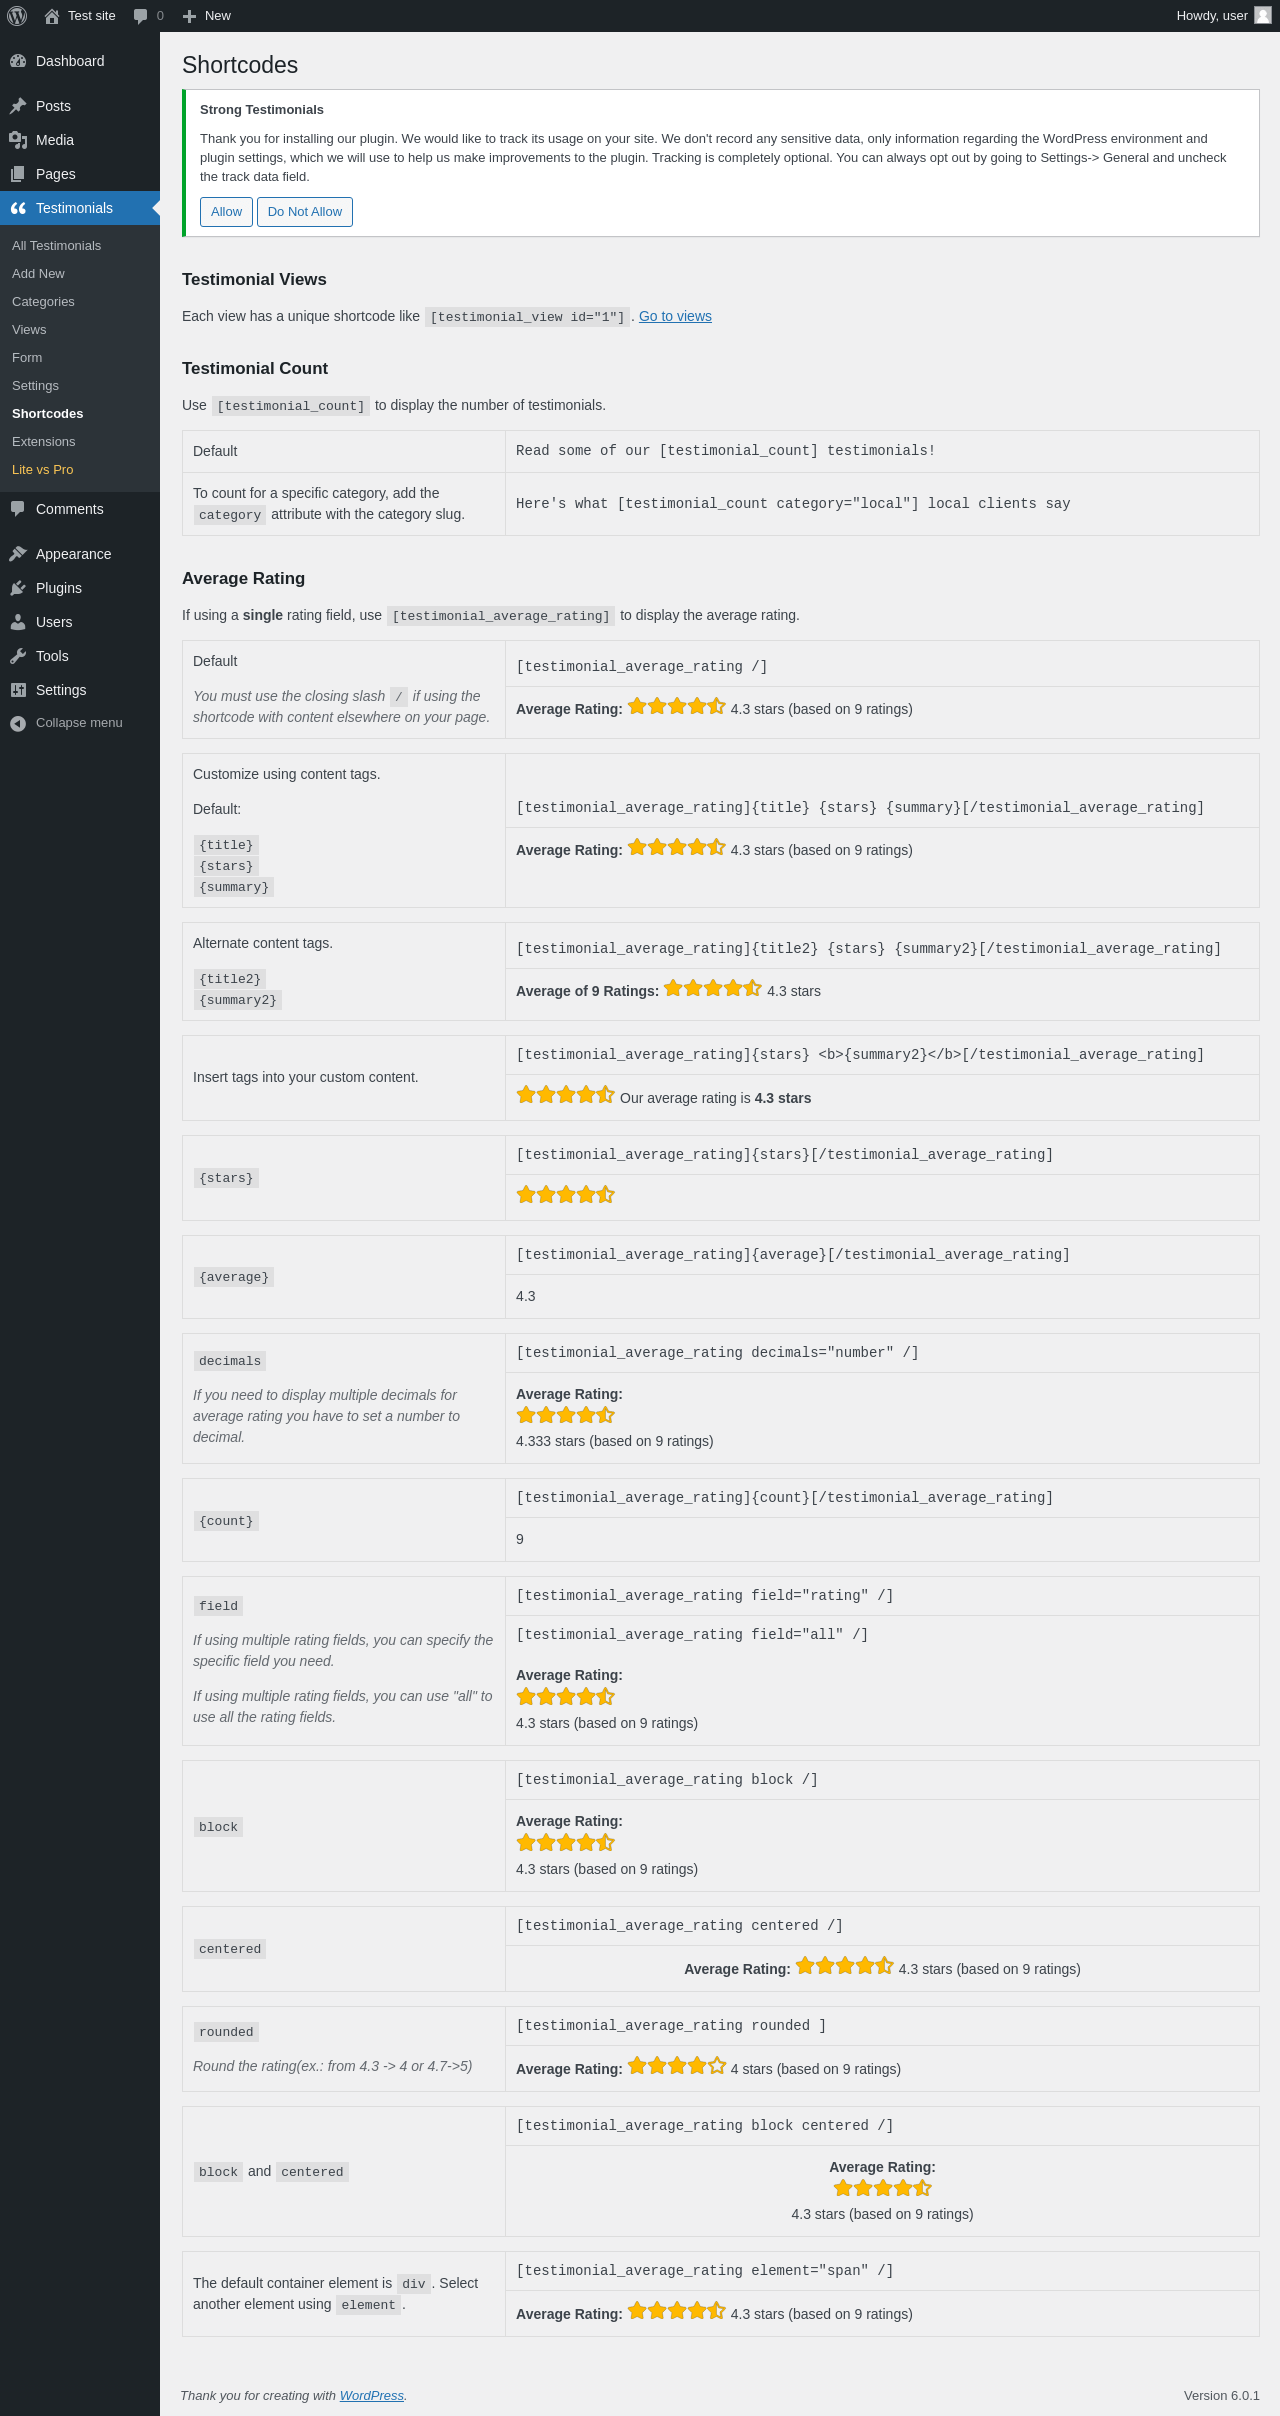Click the Tools wrench icon

tap(18, 656)
